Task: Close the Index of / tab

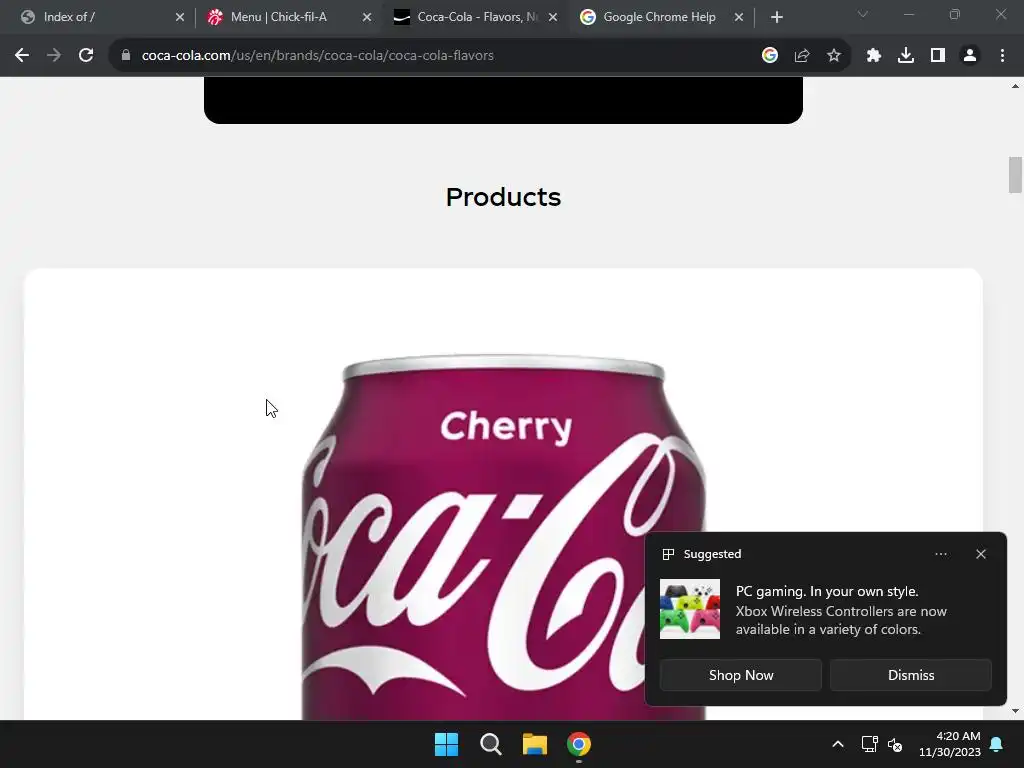Action: pos(180,17)
